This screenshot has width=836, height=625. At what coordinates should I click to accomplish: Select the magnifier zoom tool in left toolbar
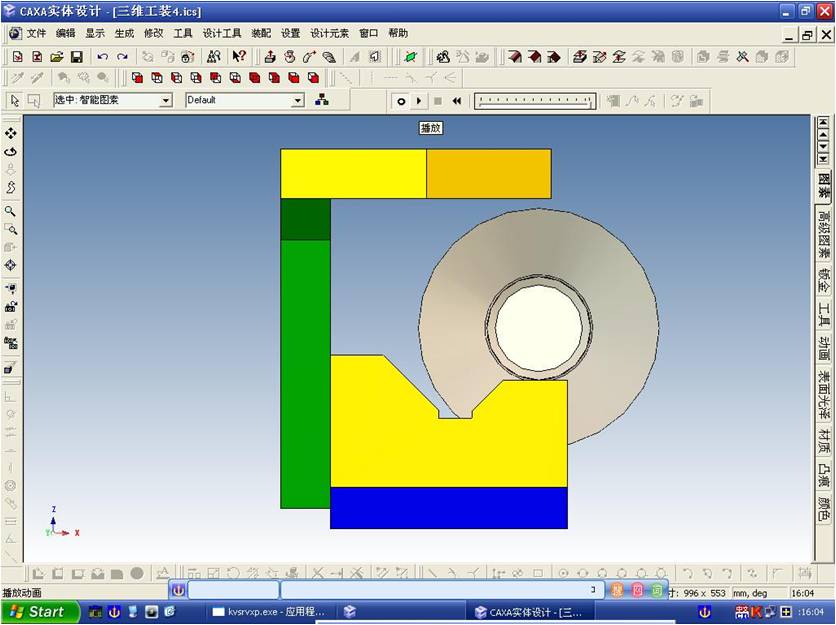pyautogui.click(x=11, y=211)
